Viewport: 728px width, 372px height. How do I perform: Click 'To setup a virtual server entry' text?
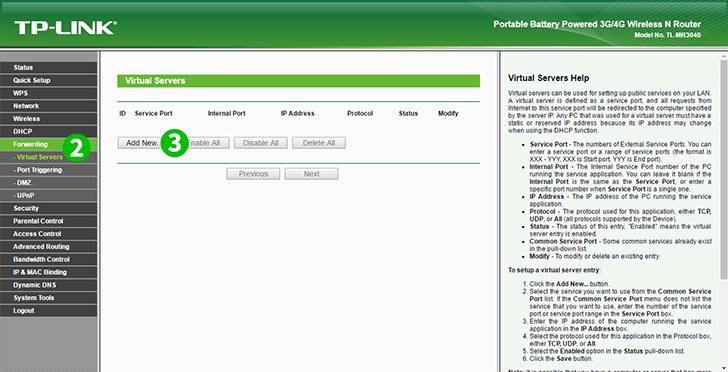pyautogui.click(x=554, y=270)
